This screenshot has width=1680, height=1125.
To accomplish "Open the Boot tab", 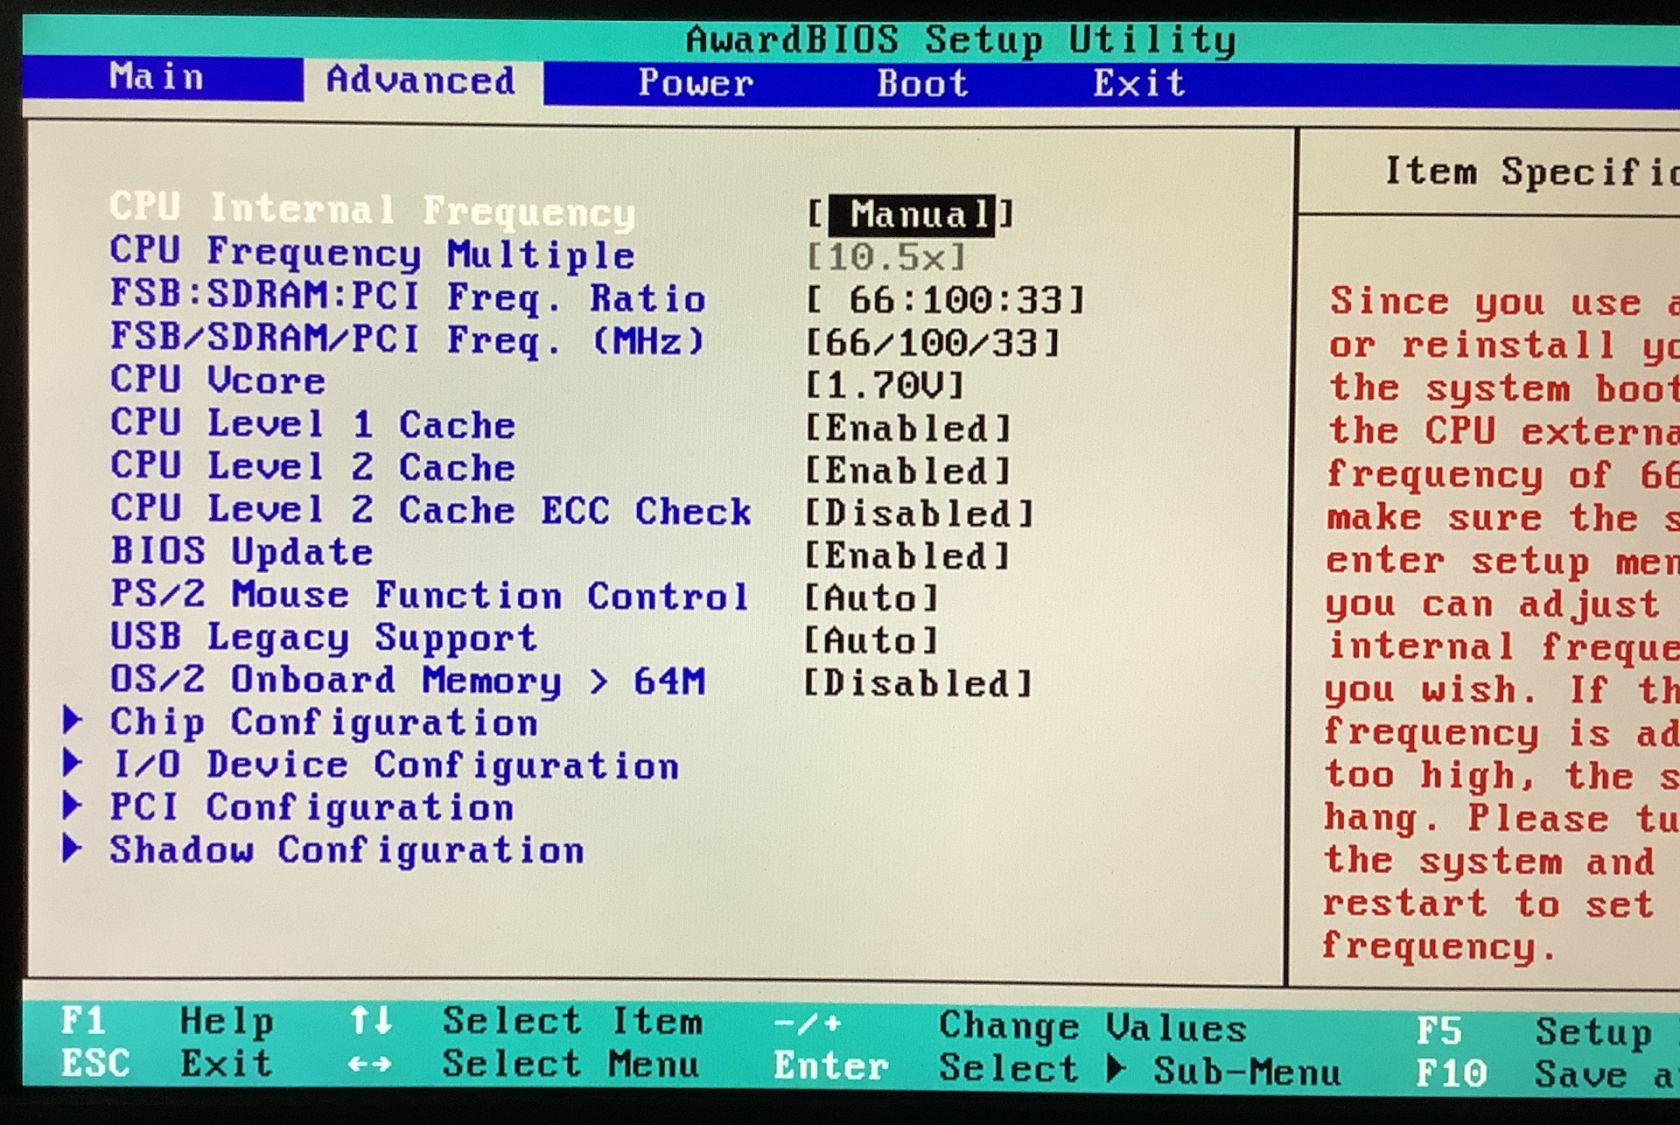I will click(922, 83).
